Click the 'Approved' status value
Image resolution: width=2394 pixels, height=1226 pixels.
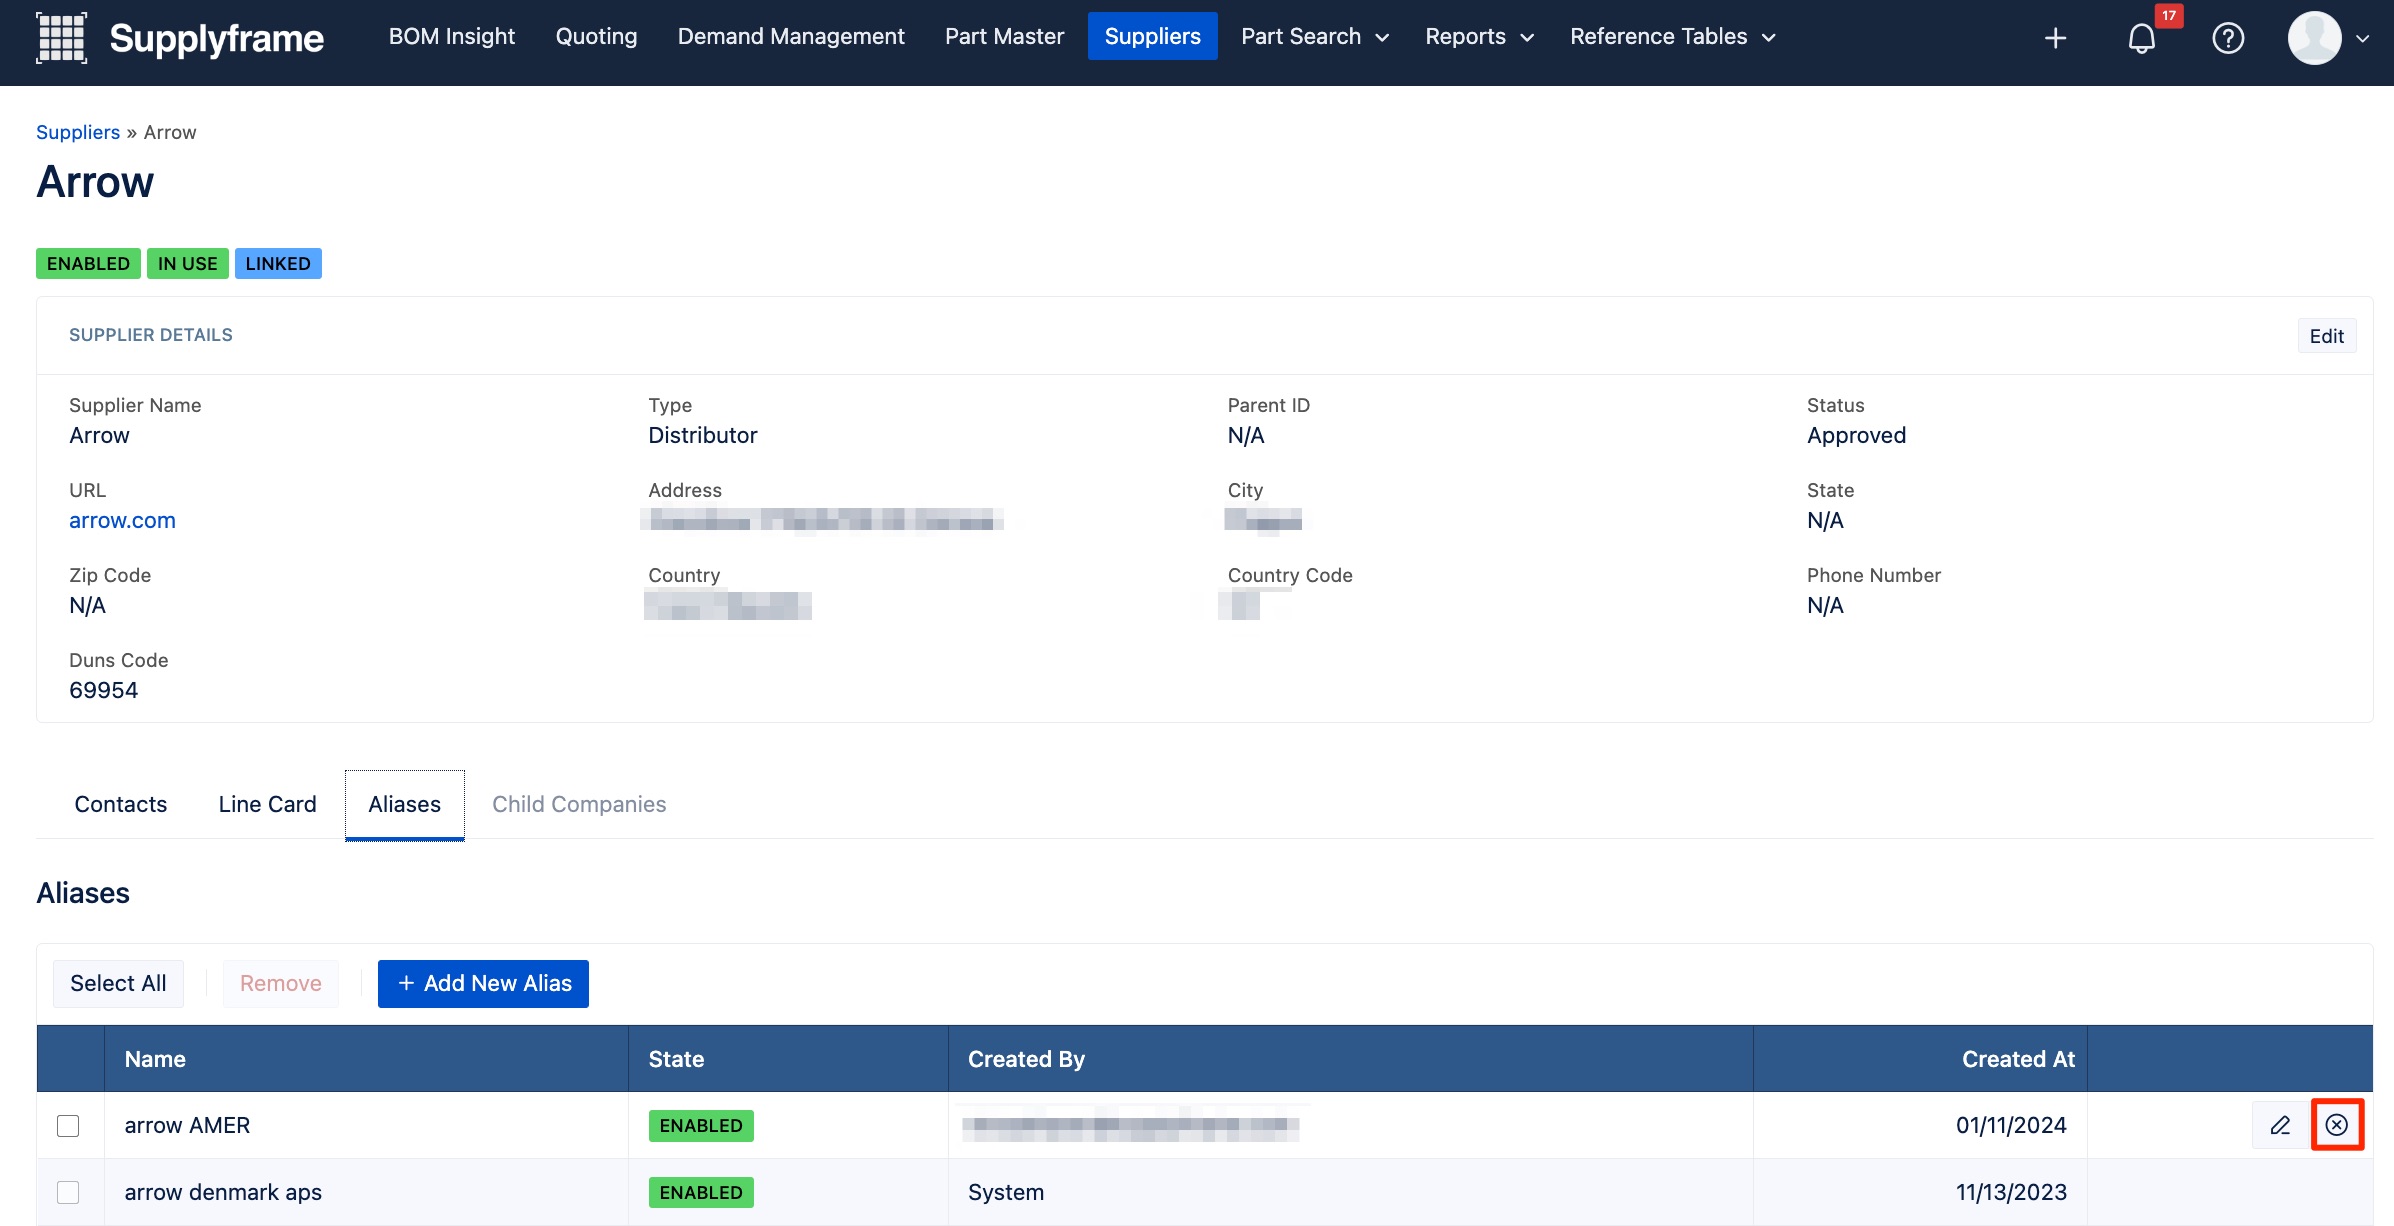[1856, 435]
